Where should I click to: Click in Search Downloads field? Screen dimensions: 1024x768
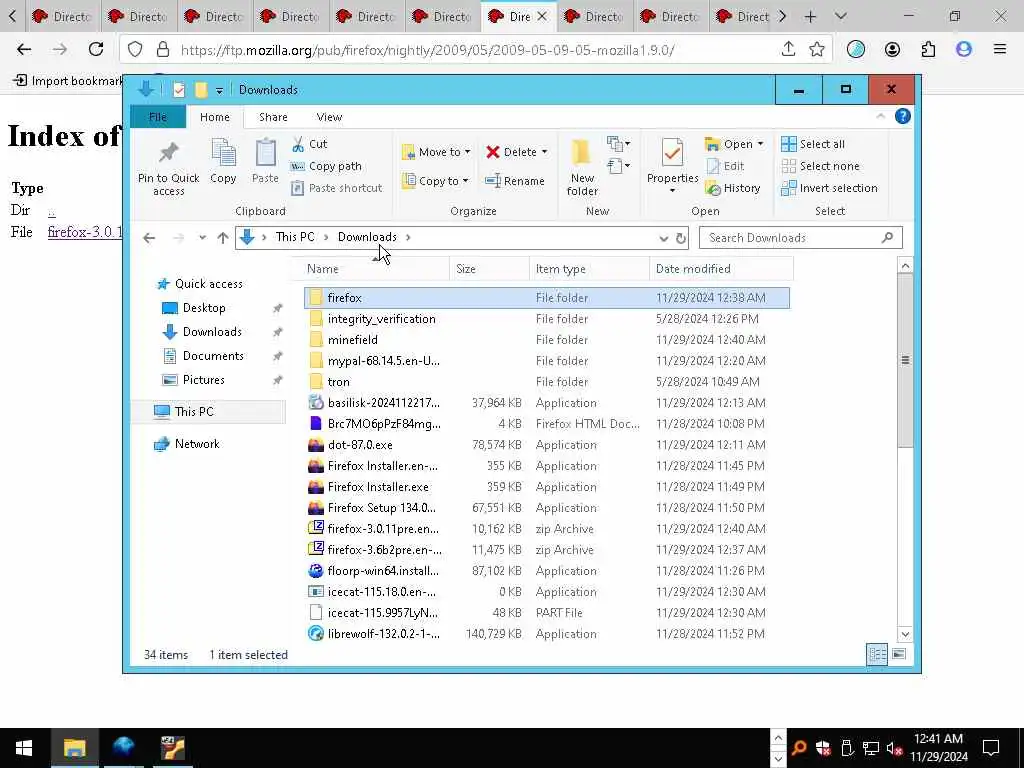[800, 238]
